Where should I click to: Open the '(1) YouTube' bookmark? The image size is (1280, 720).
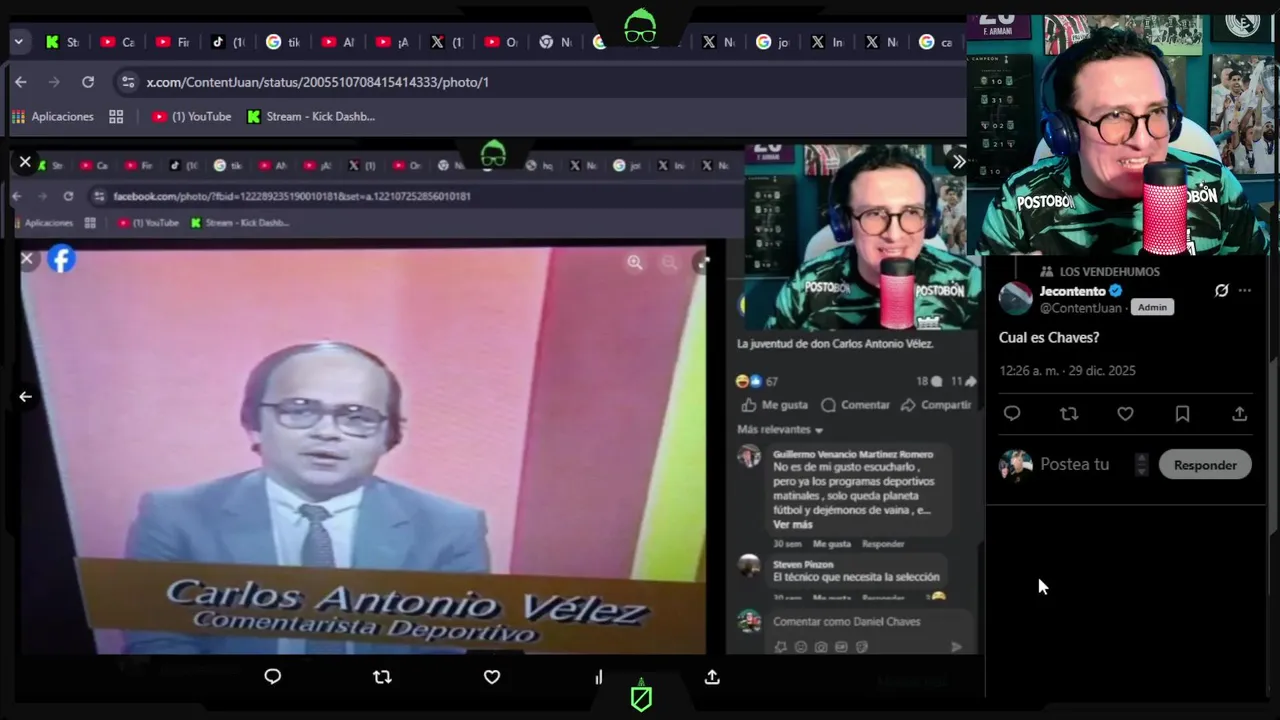pyautogui.click(x=192, y=117)
